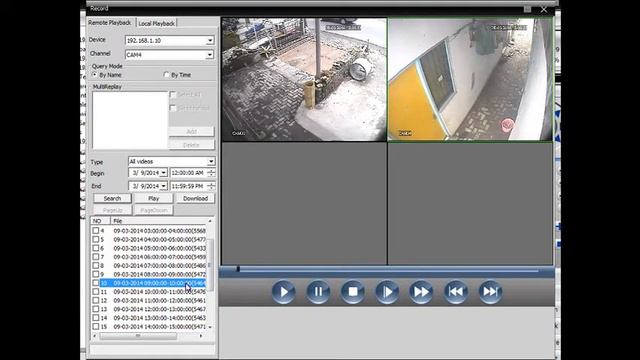
Task: Close the Record window
Action: [544, 9]
